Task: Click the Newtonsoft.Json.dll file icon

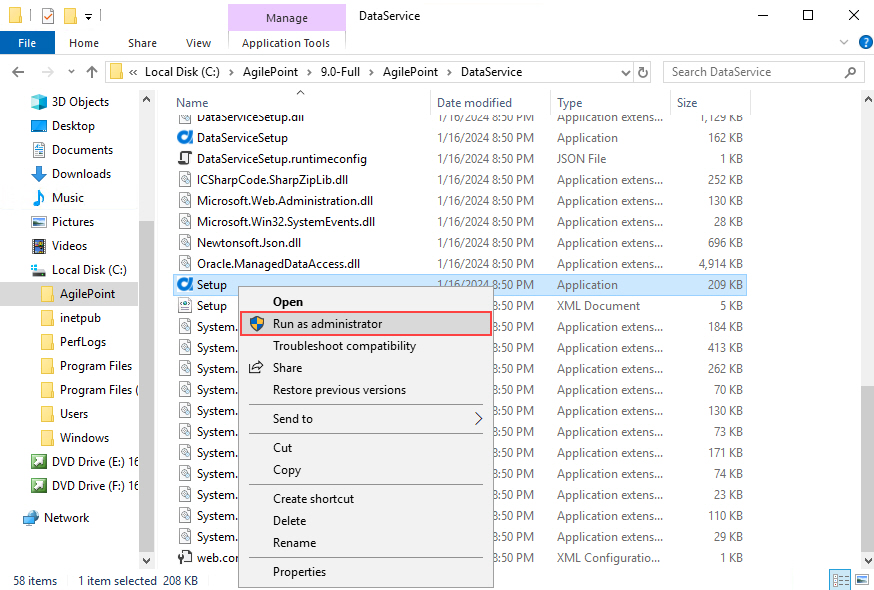Action: pyautogui.click(x=184, y=243)
